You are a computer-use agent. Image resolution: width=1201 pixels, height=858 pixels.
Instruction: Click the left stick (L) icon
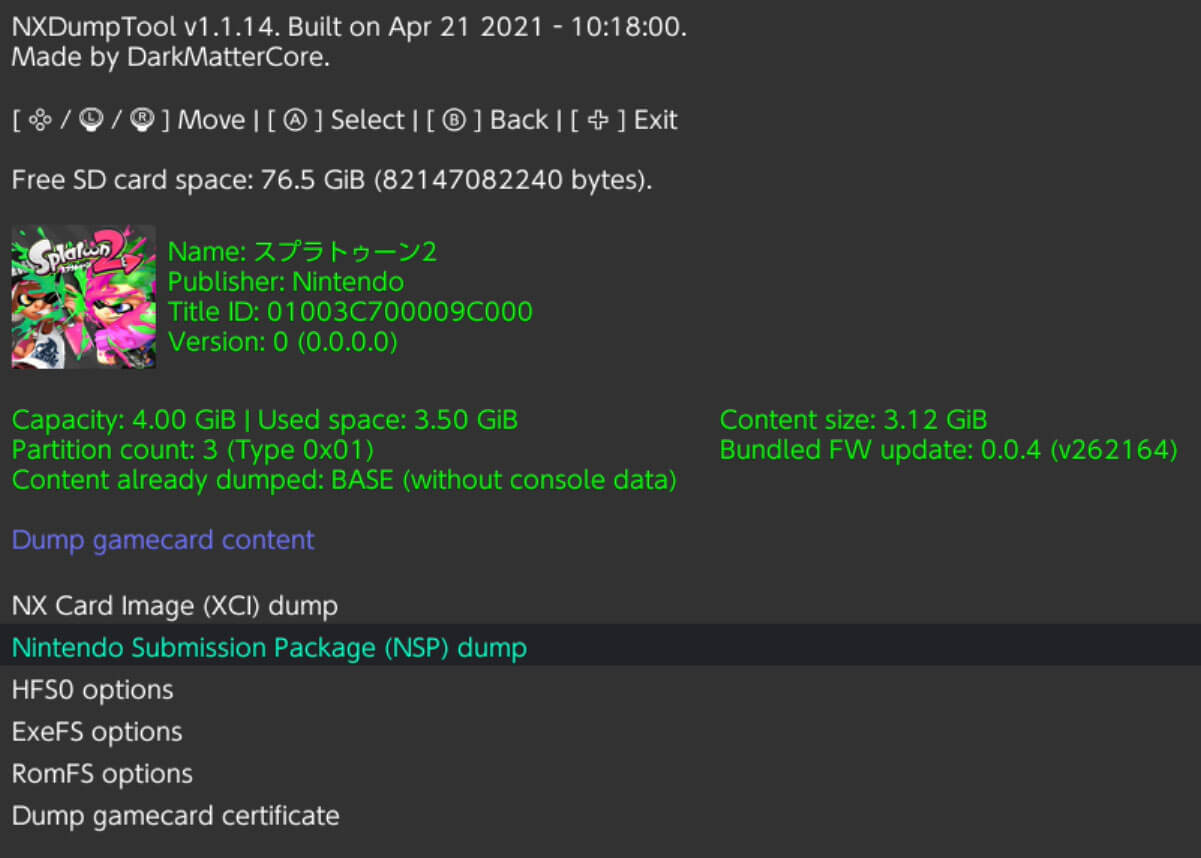click(91, 121)
